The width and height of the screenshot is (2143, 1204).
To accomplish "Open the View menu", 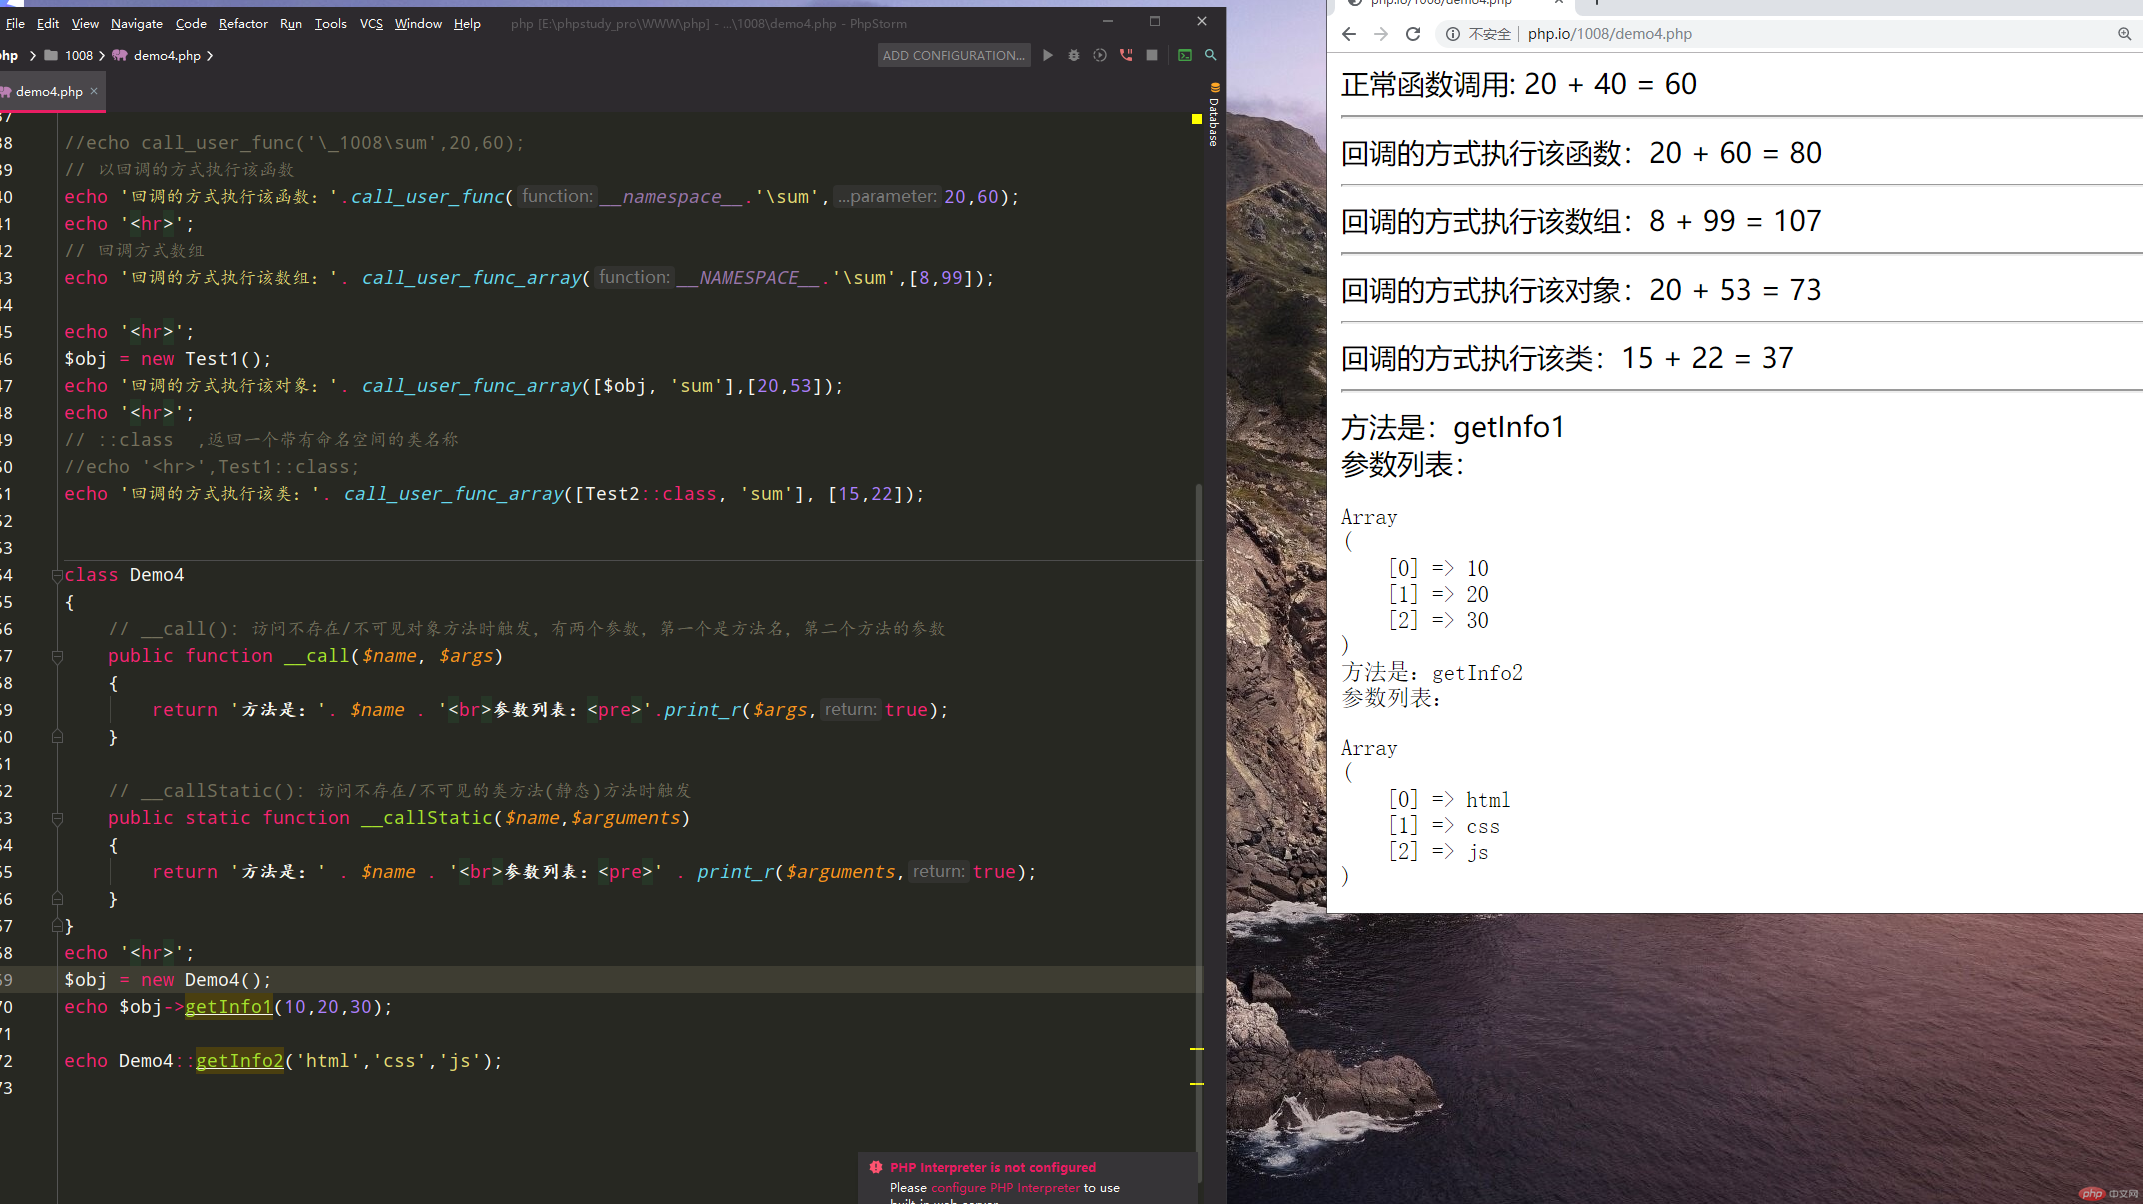I will pos(85,23).
